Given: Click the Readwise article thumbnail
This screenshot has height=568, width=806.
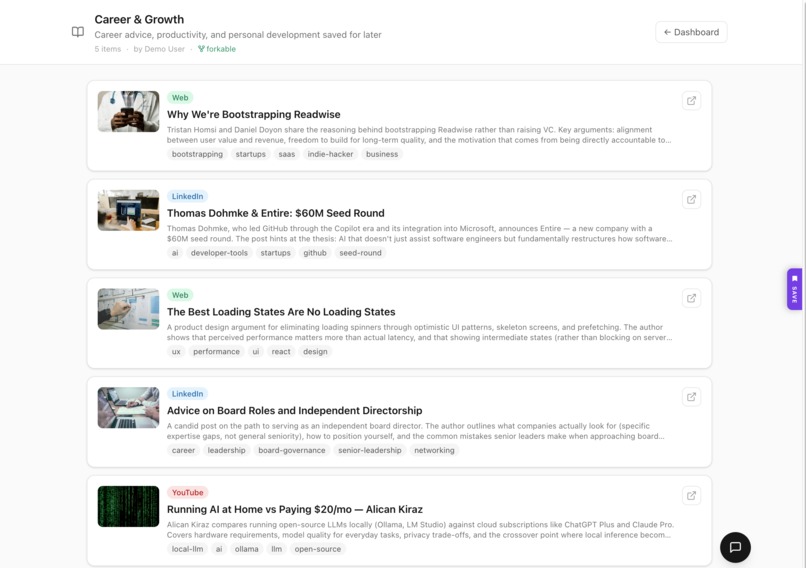Looking at the screenshot, I should [x=129, y=112].
